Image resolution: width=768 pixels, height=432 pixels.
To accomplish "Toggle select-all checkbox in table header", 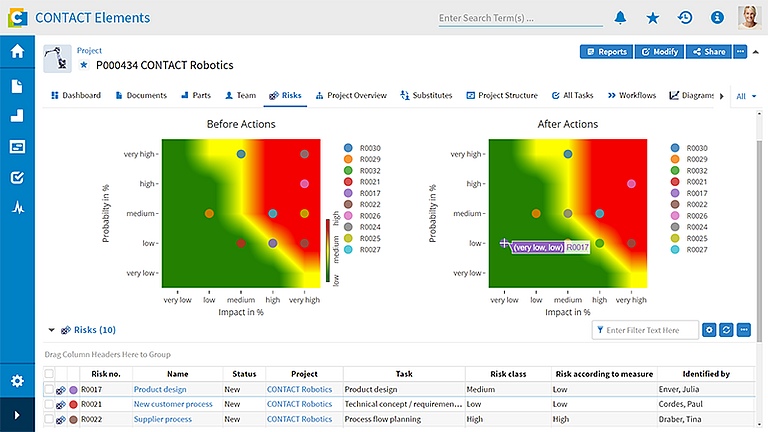I will tap(49, 374).
